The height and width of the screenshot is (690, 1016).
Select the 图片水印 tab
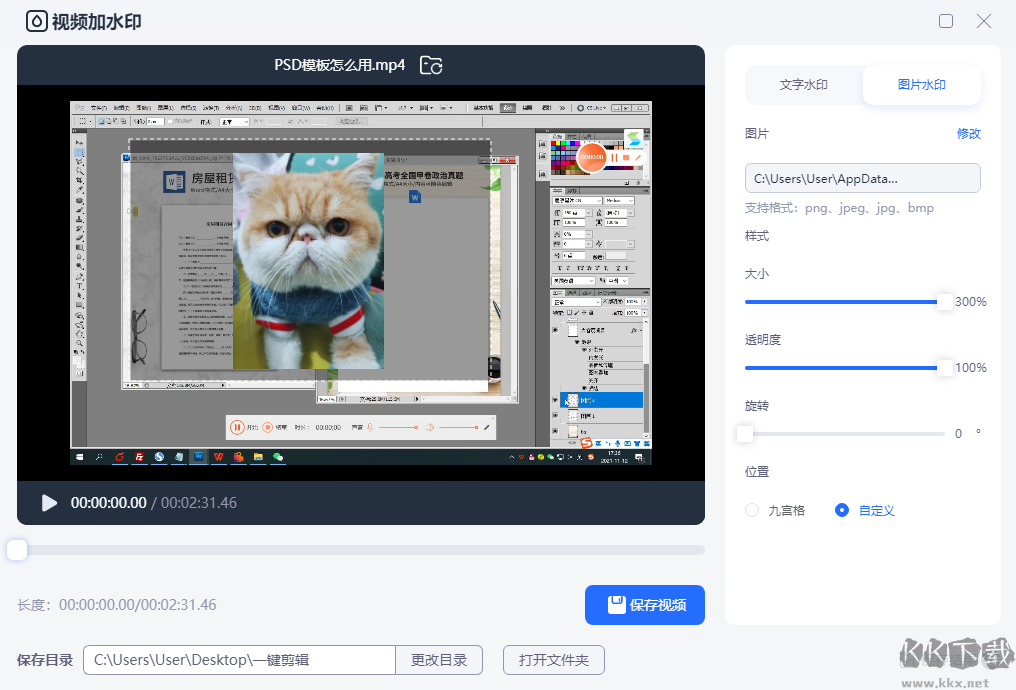pos(921,85)
